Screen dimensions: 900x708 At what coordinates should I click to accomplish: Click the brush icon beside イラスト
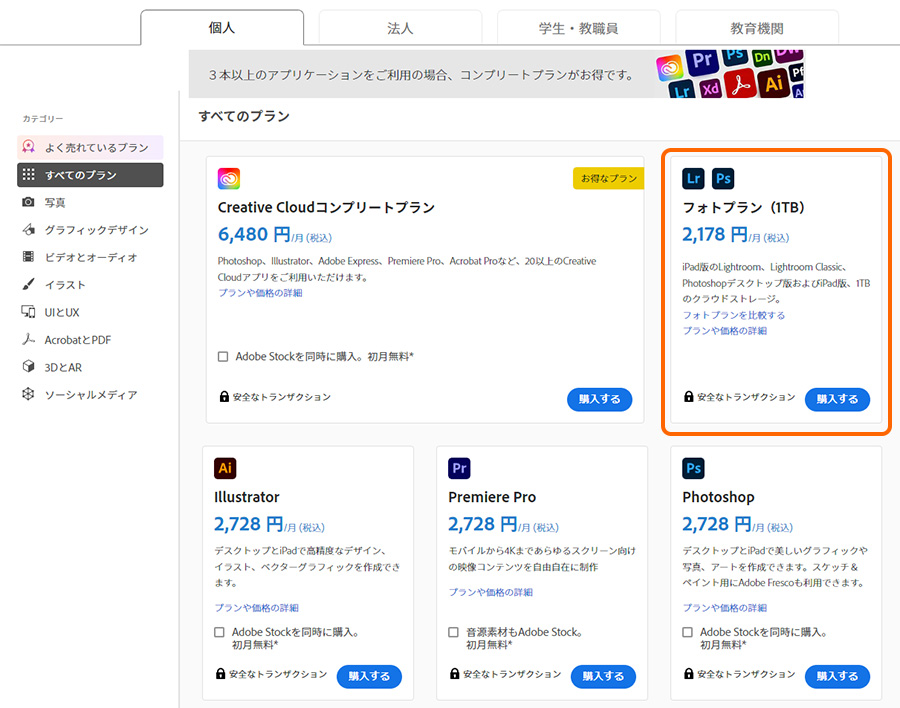tap(28, 284)
